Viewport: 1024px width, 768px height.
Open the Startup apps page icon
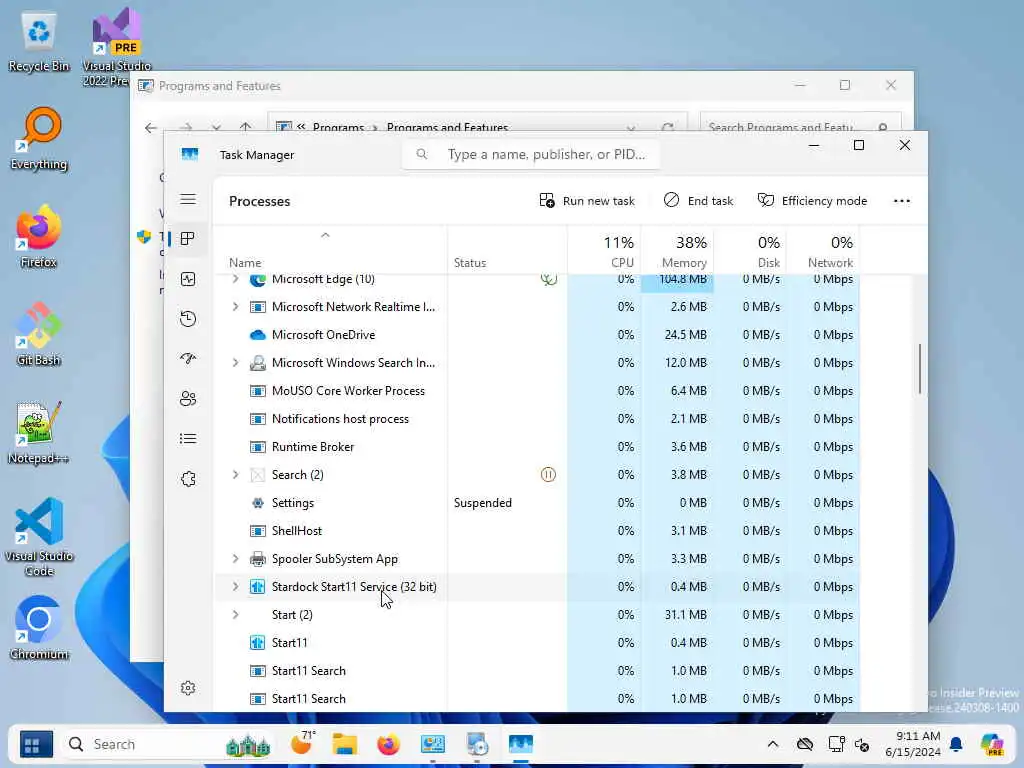188,359
